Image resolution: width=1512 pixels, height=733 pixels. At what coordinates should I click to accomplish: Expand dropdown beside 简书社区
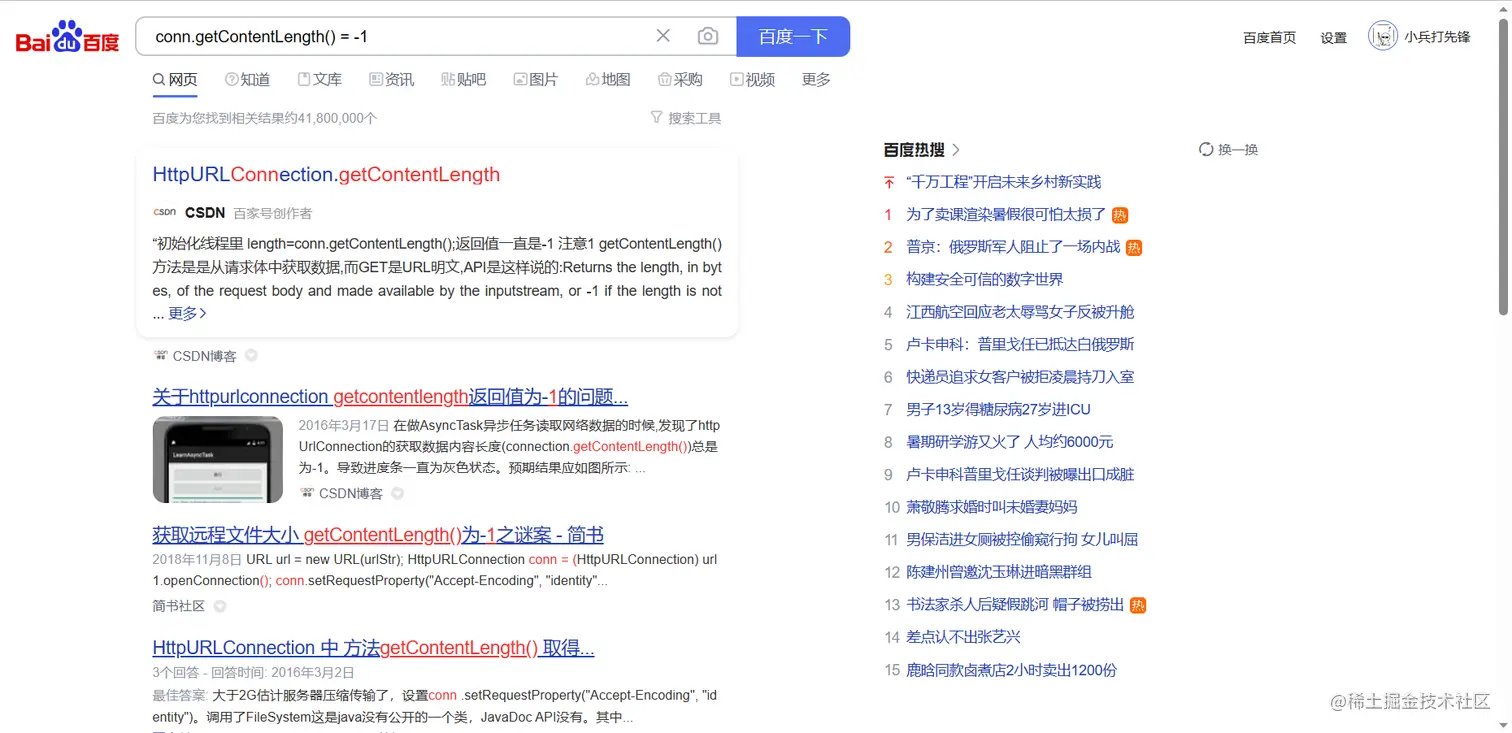click(220, 606)
